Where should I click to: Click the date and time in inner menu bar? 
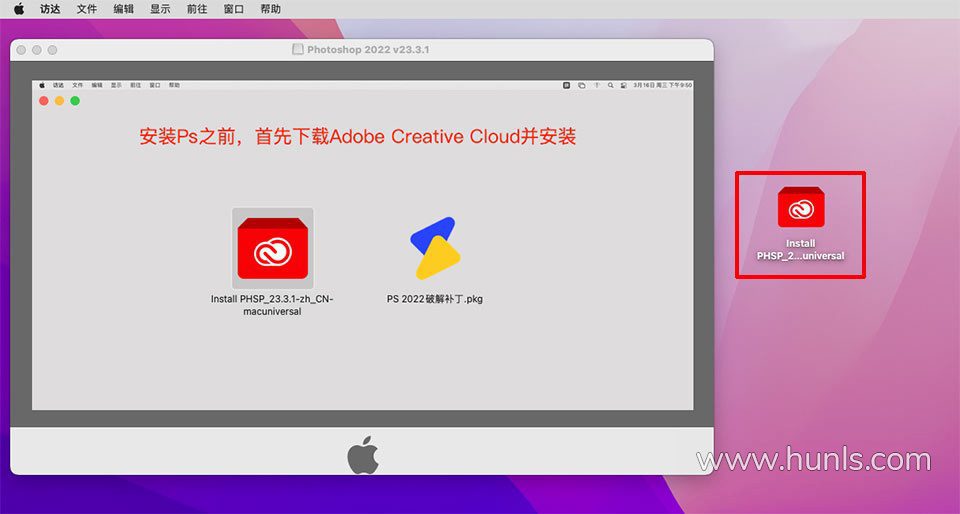point(663,86)
